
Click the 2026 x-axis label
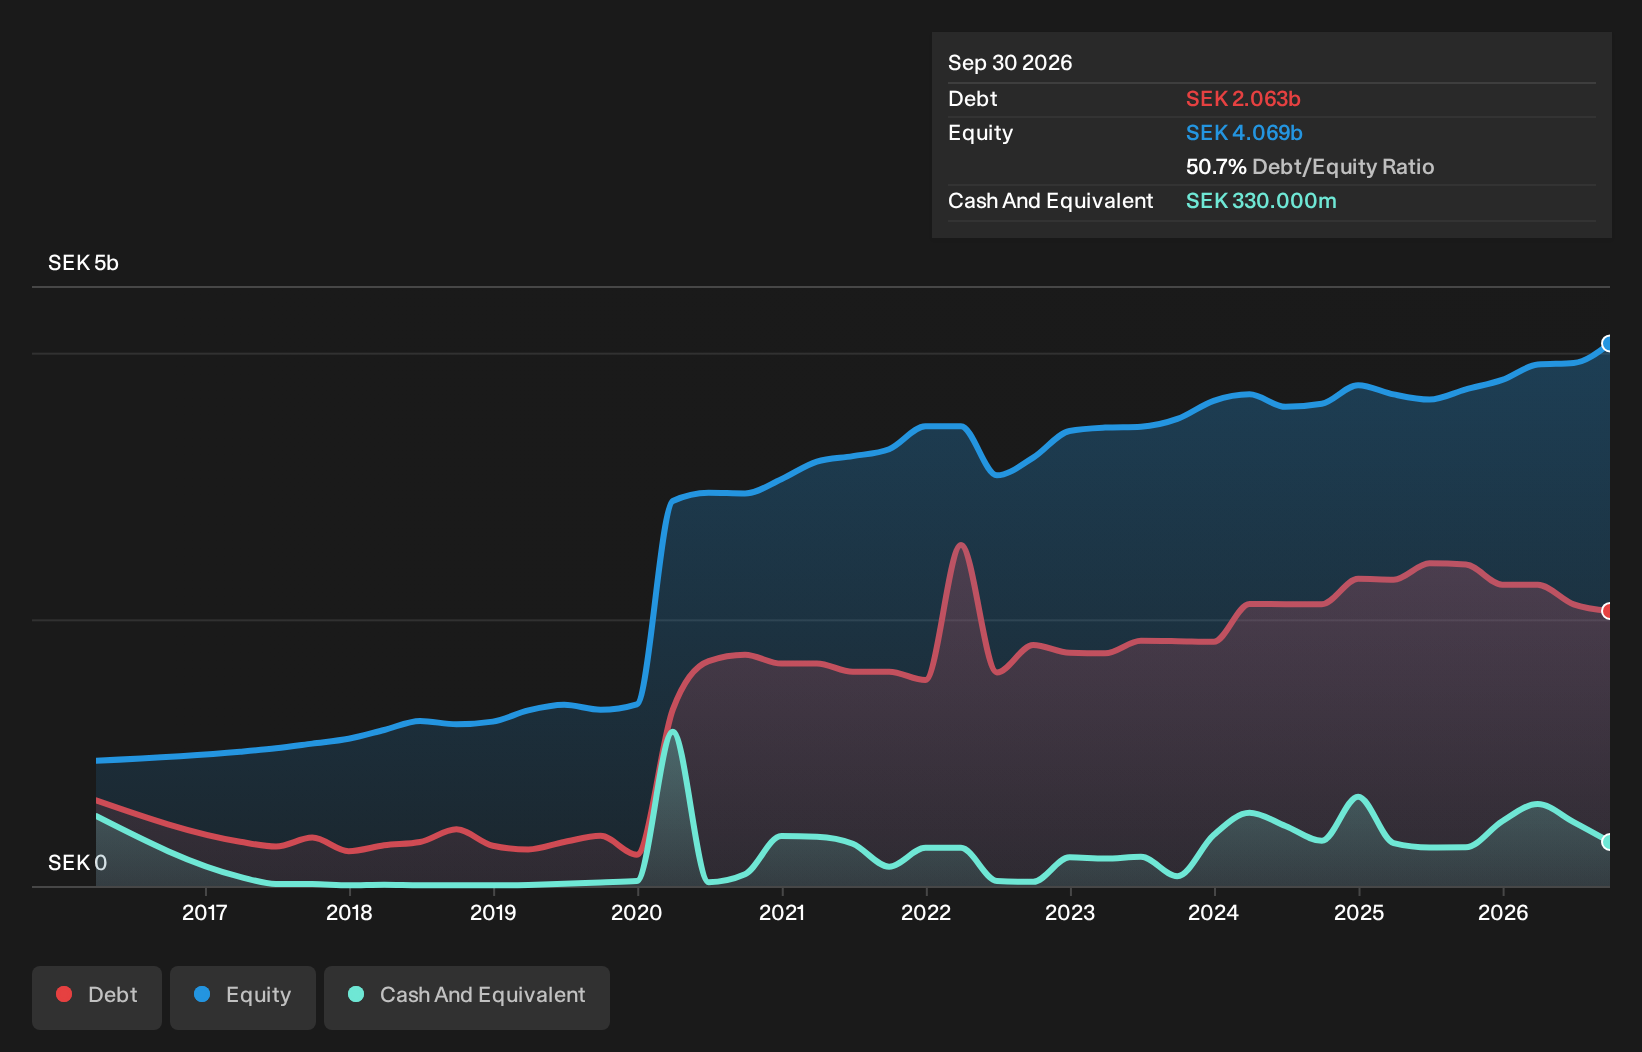[x=1503, y=912]
